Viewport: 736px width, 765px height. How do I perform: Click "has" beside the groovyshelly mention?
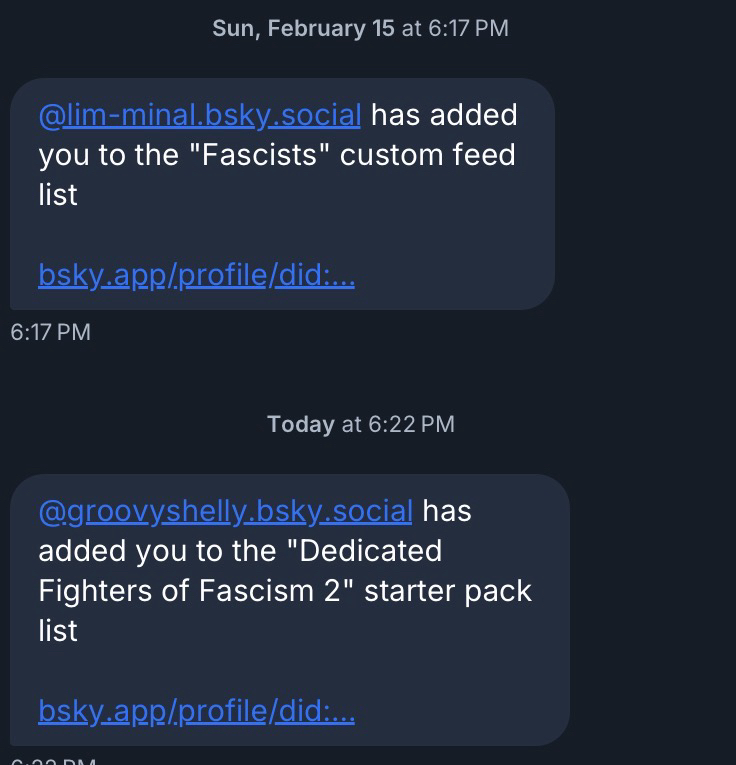(x=446, y=511)
